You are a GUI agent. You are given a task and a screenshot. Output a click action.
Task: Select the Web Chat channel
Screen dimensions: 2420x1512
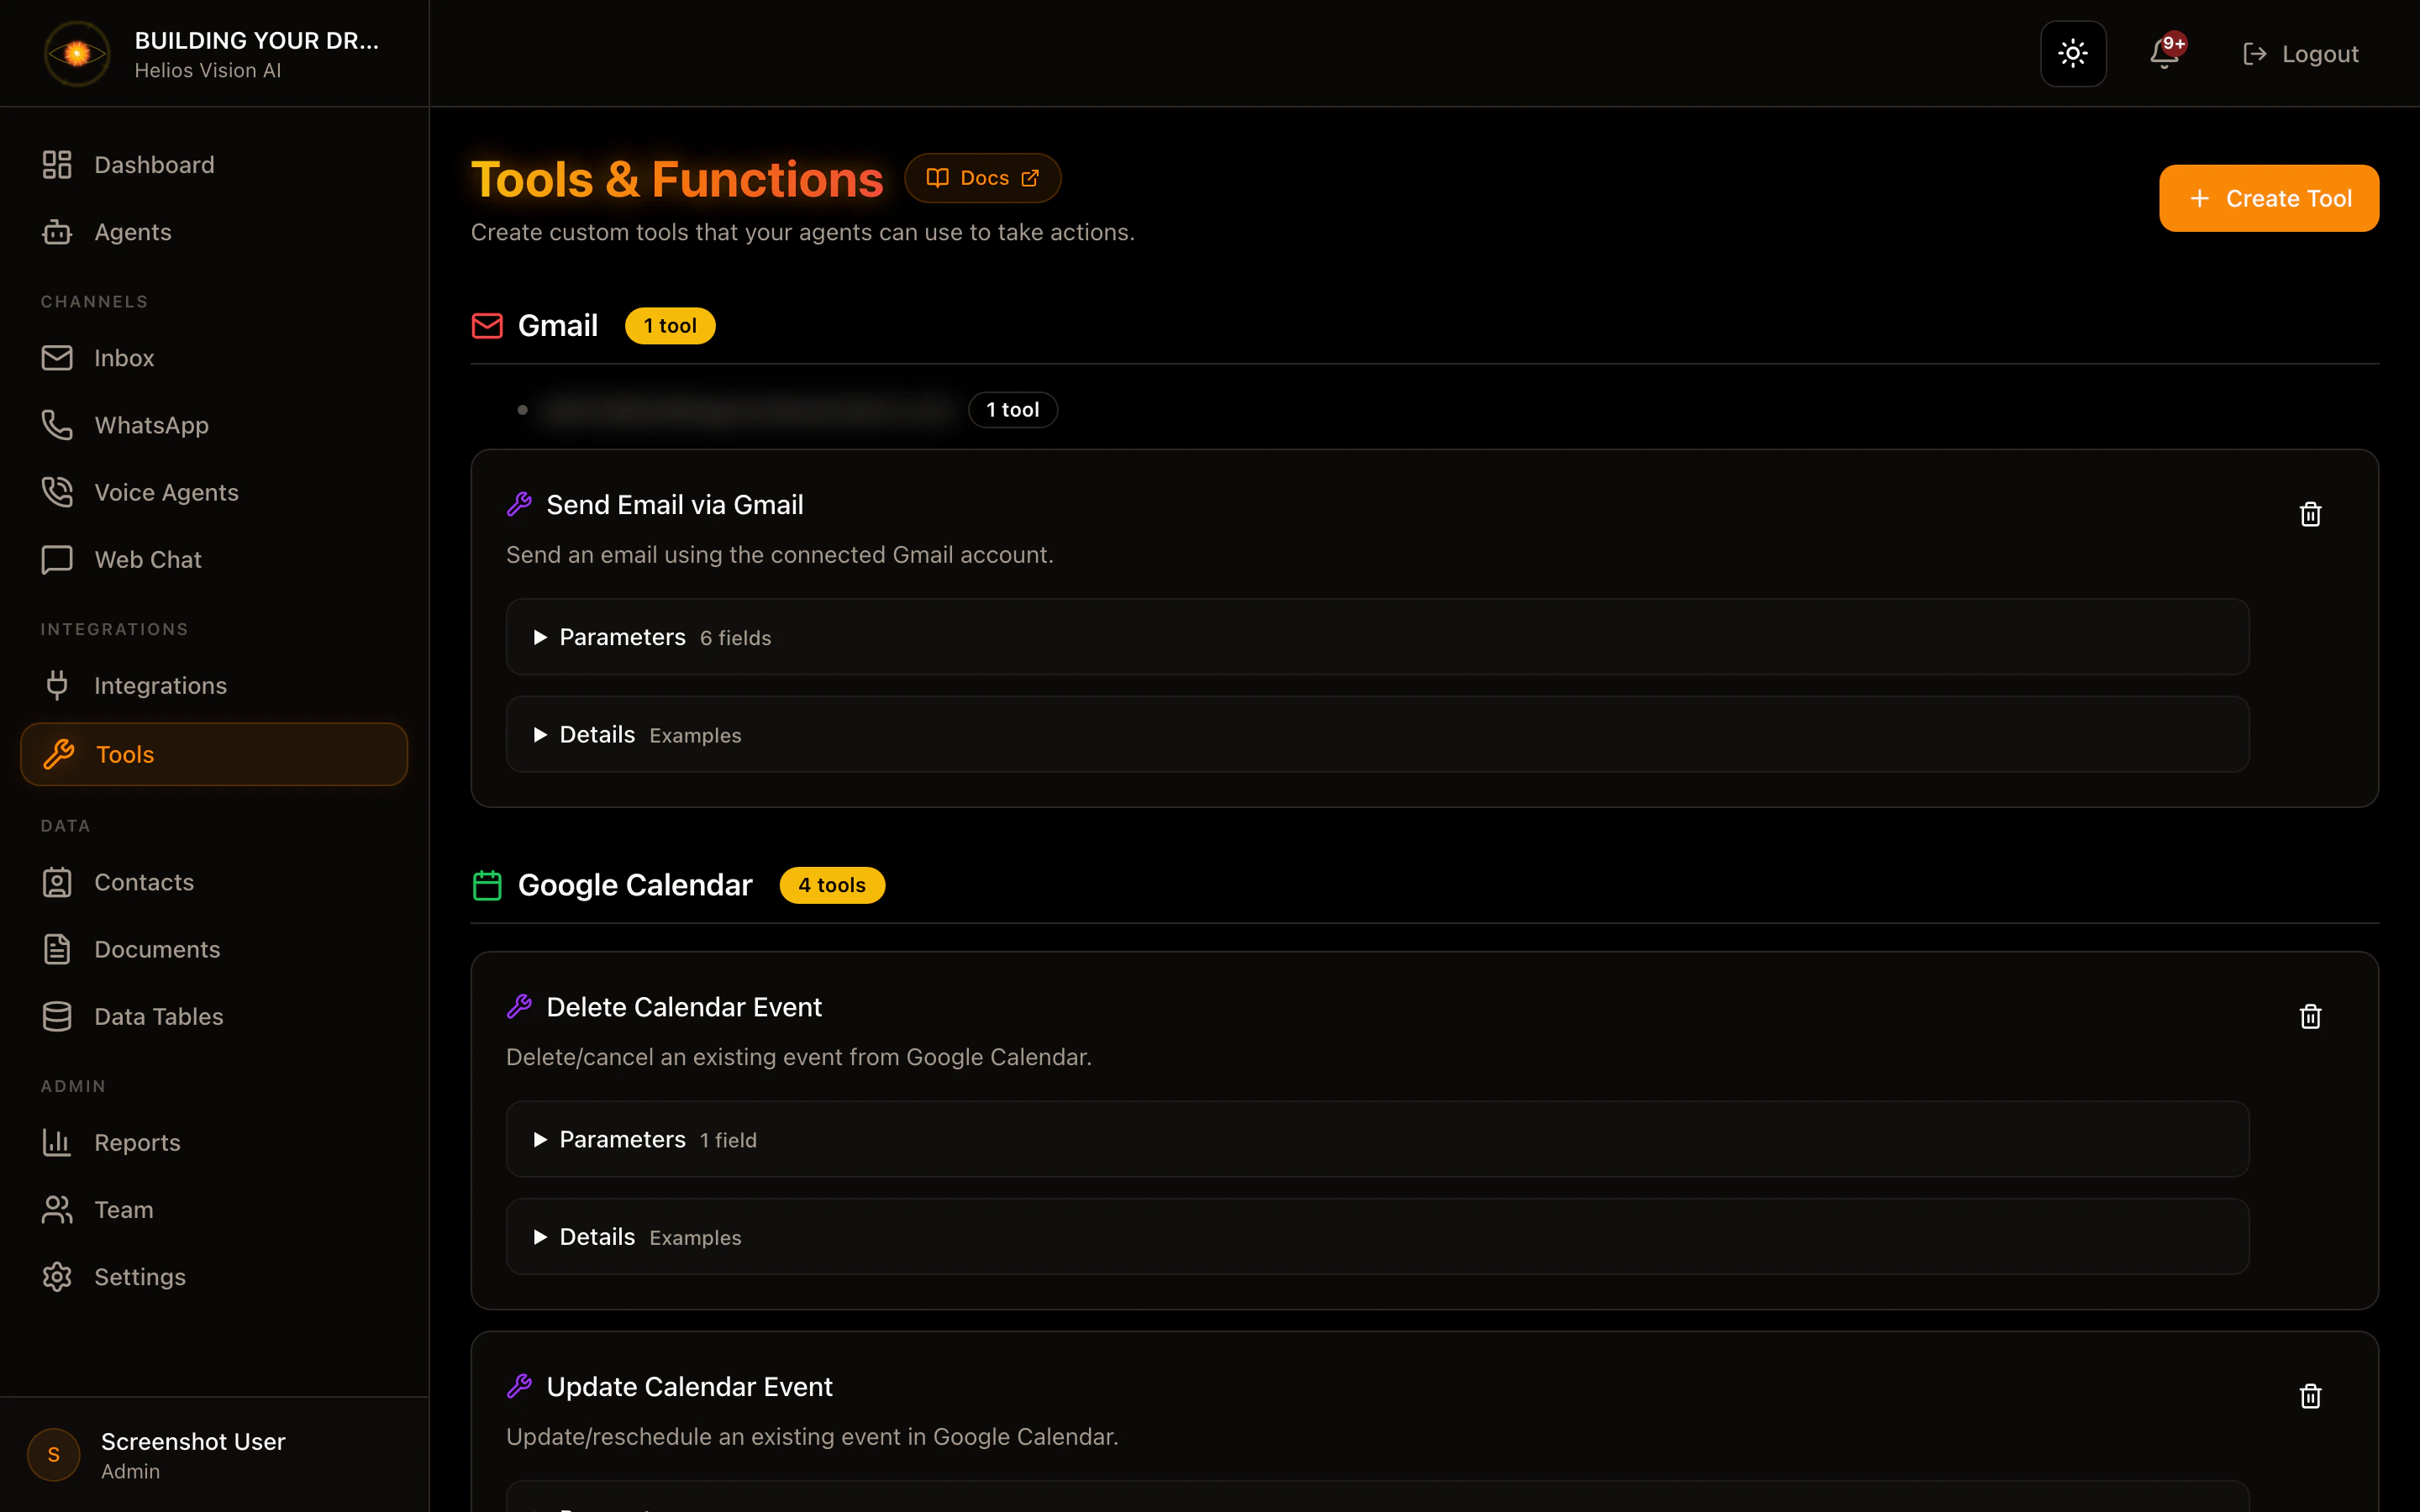pyautogui.click(x=147, y=559)
